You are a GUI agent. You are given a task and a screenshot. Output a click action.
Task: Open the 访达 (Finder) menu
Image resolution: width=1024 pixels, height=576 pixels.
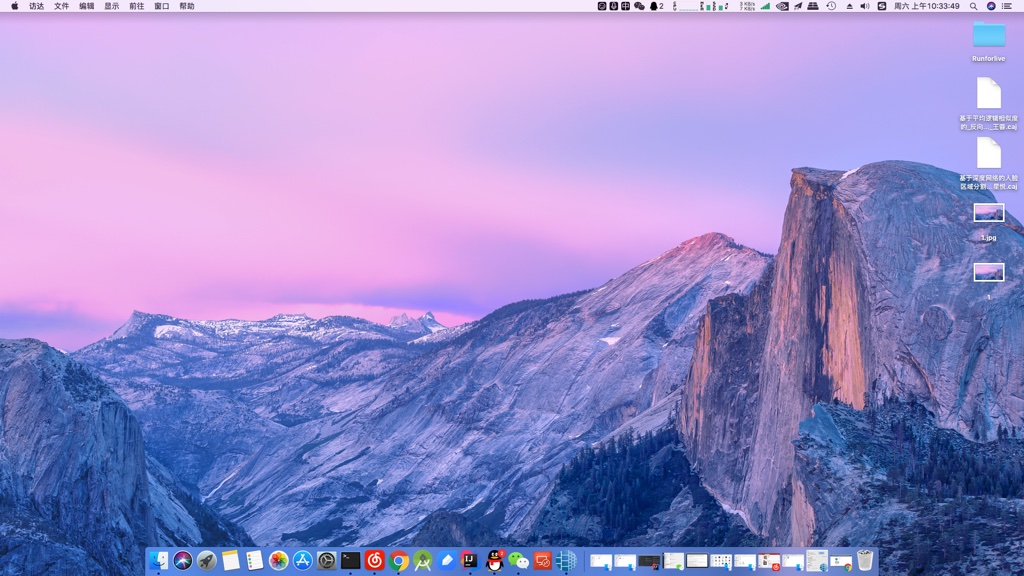tap(37, 6)
